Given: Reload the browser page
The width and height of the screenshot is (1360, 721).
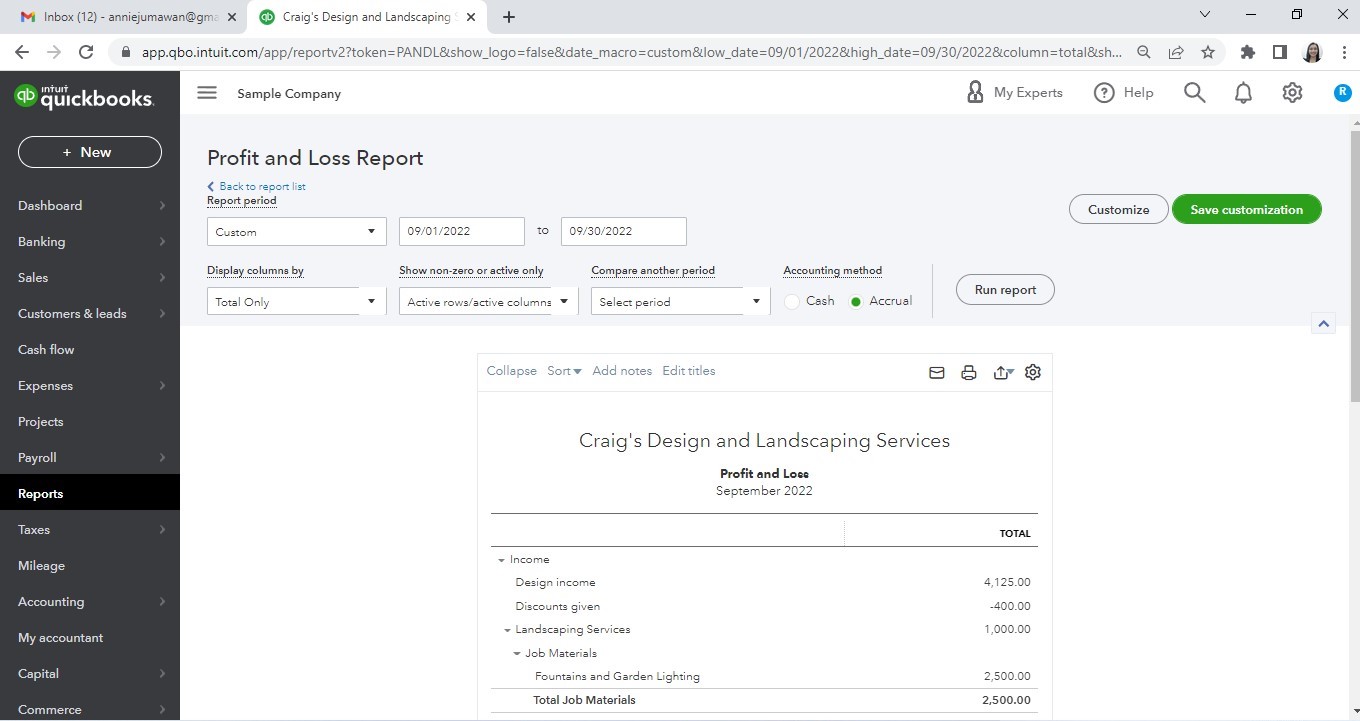Looking at the screenshot, I should [86, 52].
